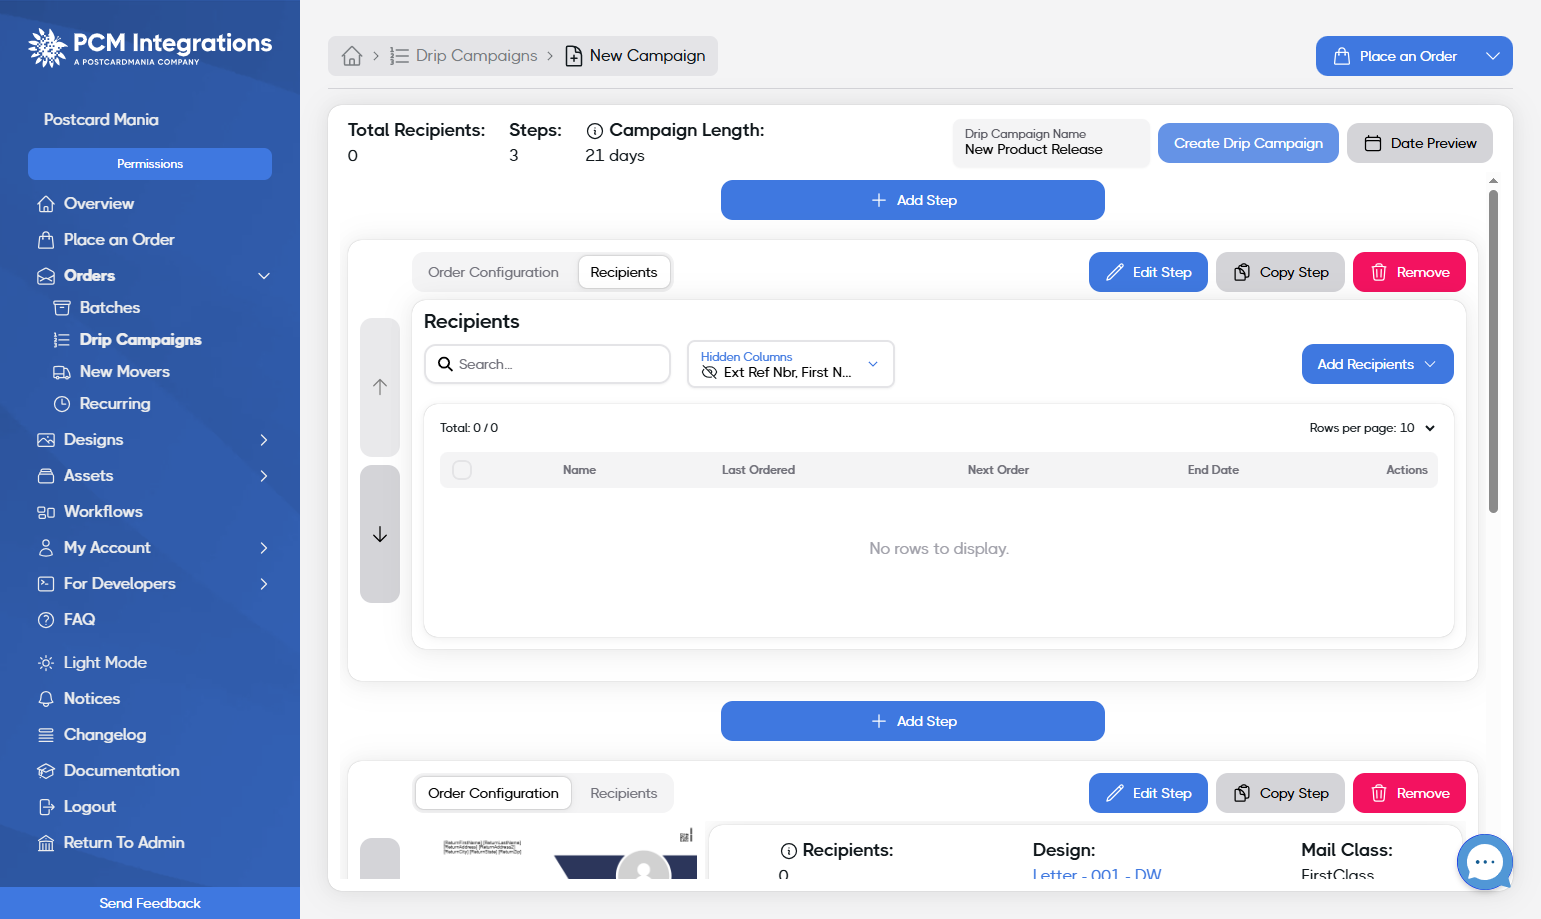
Task: Click New Campaign breadcrumb item
Action: tap(636, 56)
